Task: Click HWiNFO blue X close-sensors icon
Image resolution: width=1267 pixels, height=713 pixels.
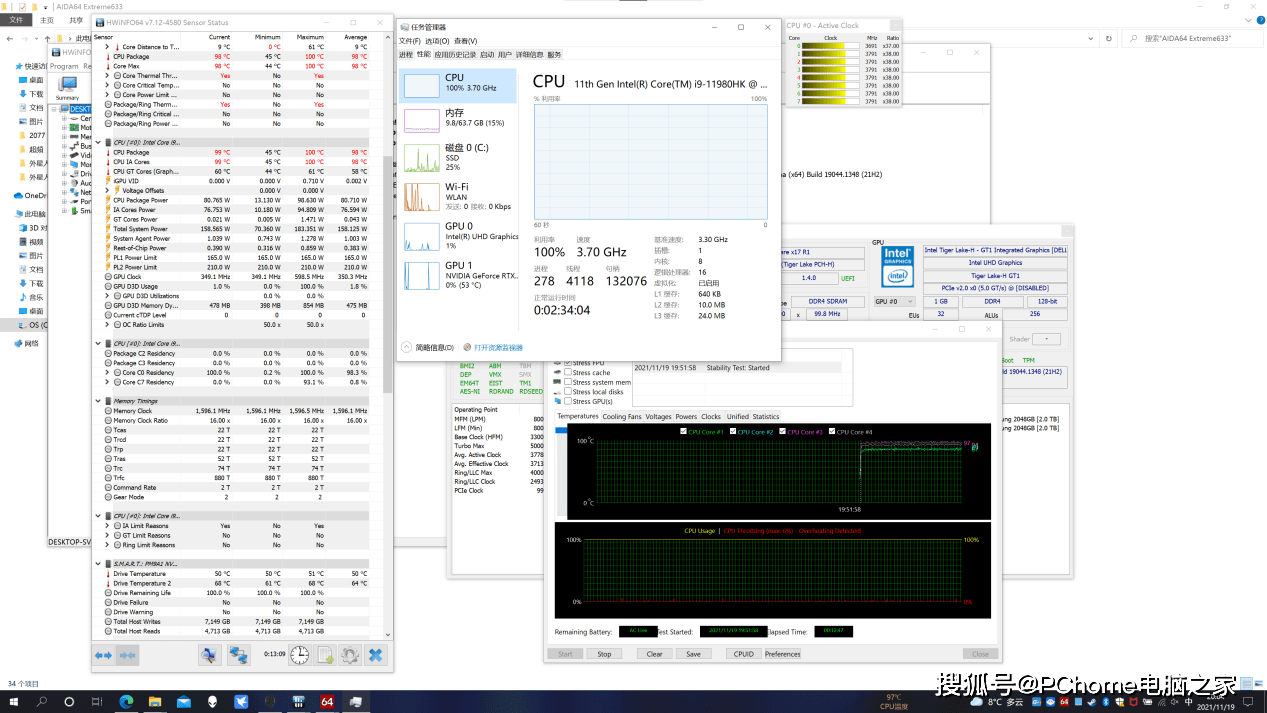Action: pos(375,655)
